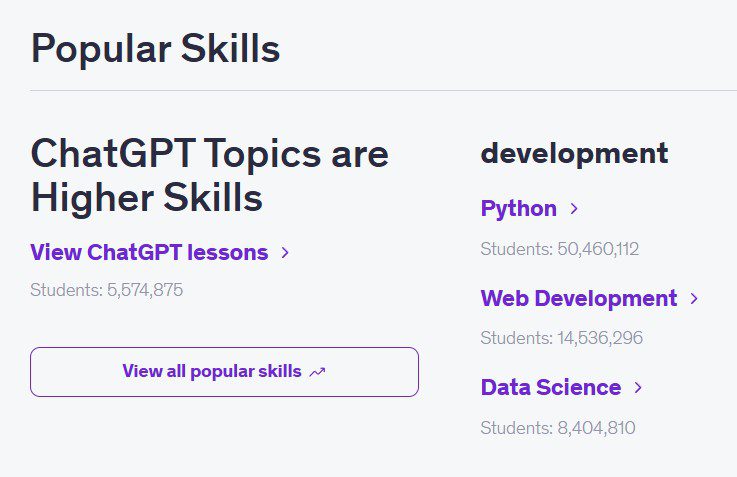Go to the Web Development skill page
Image resolution: width=737 pixels, height=477 pixels.
[578, 299]
